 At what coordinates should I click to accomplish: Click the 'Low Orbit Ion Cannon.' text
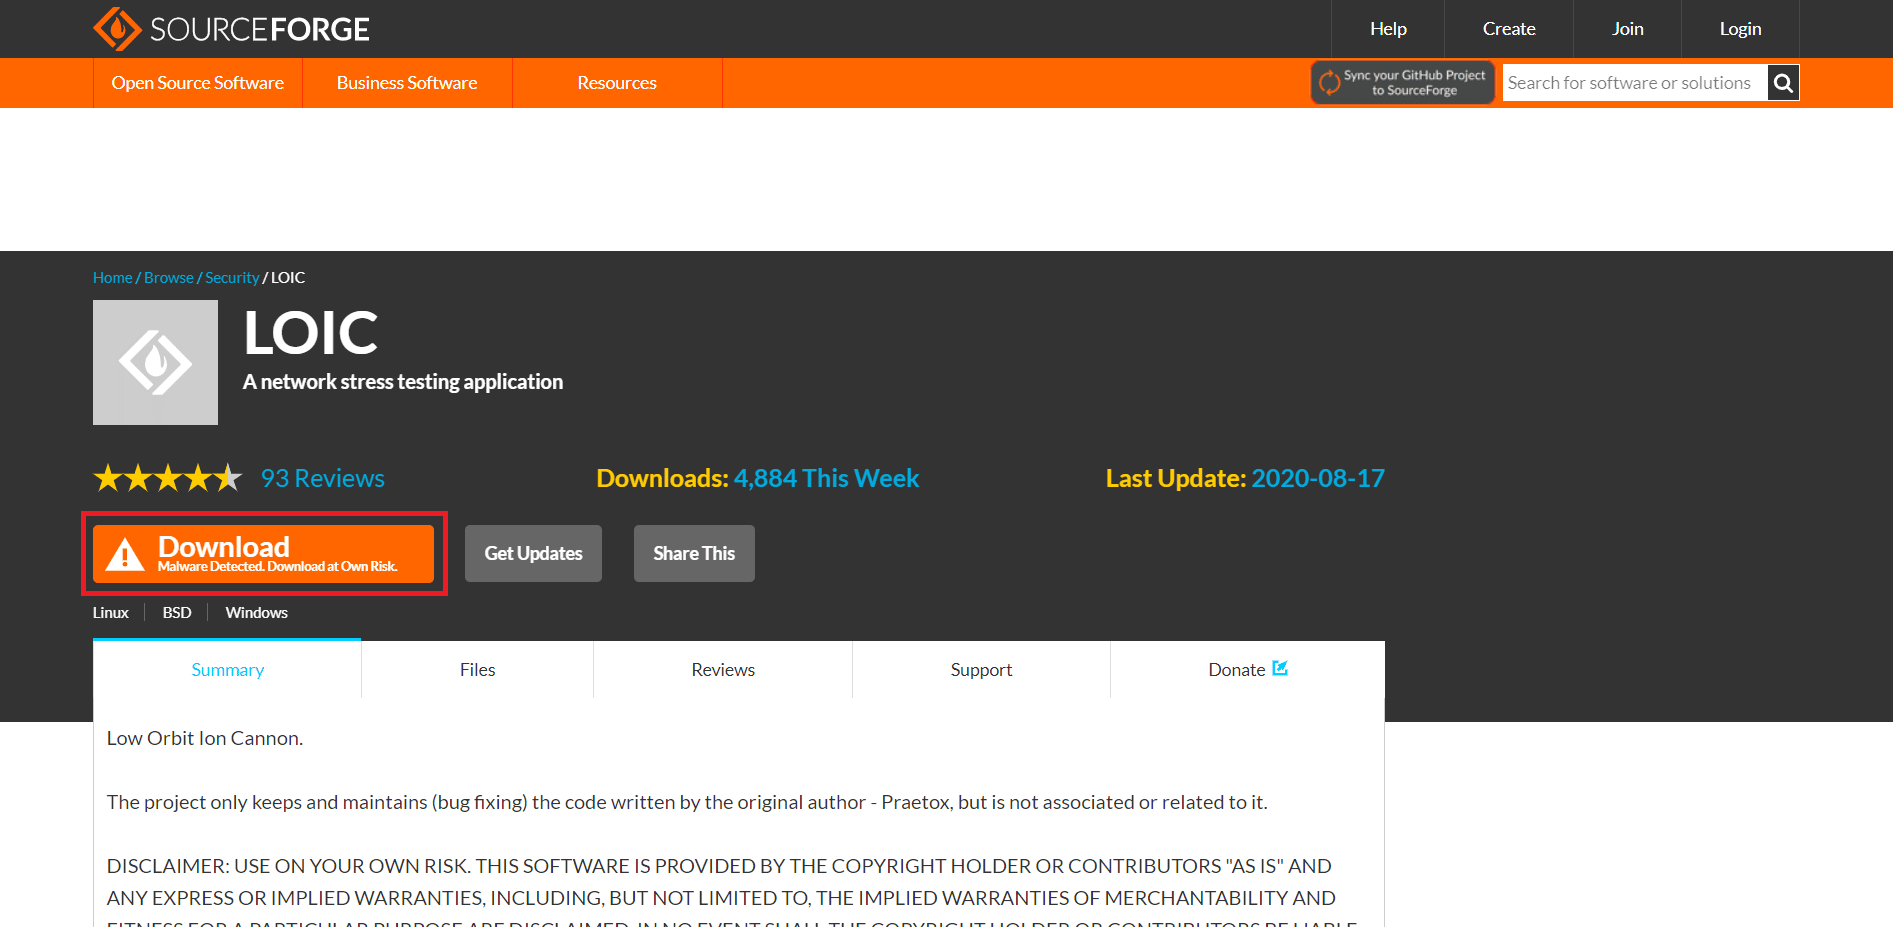click(205, 738)
